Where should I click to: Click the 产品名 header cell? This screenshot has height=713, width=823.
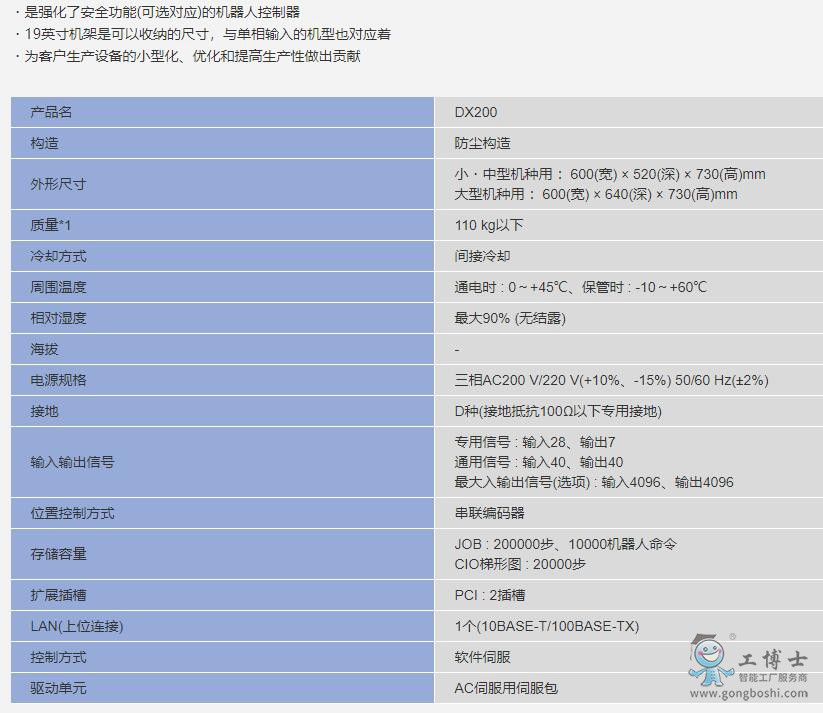[52, 112]
